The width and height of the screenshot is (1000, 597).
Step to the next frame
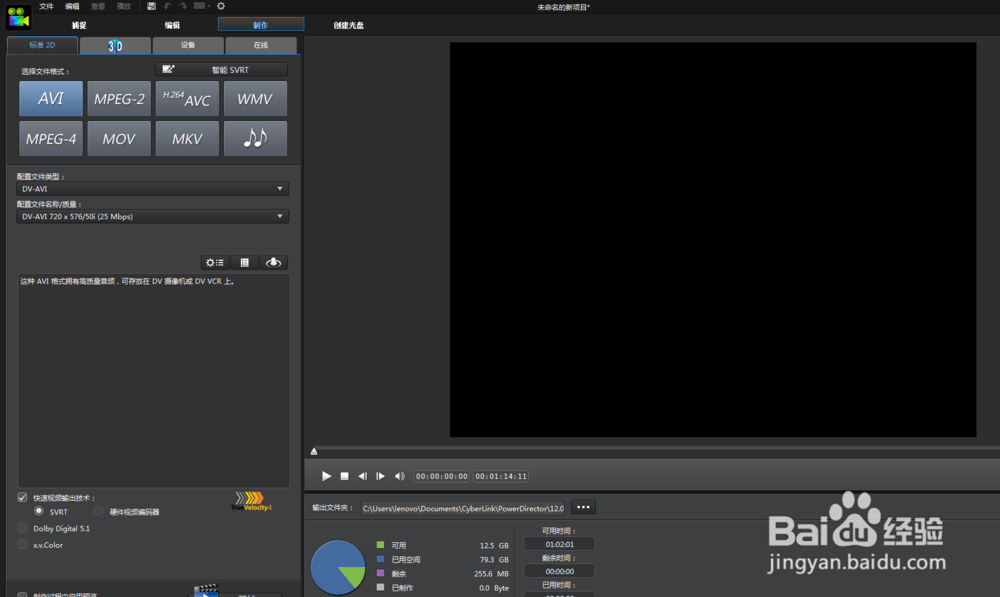click(x=380, y=476)
